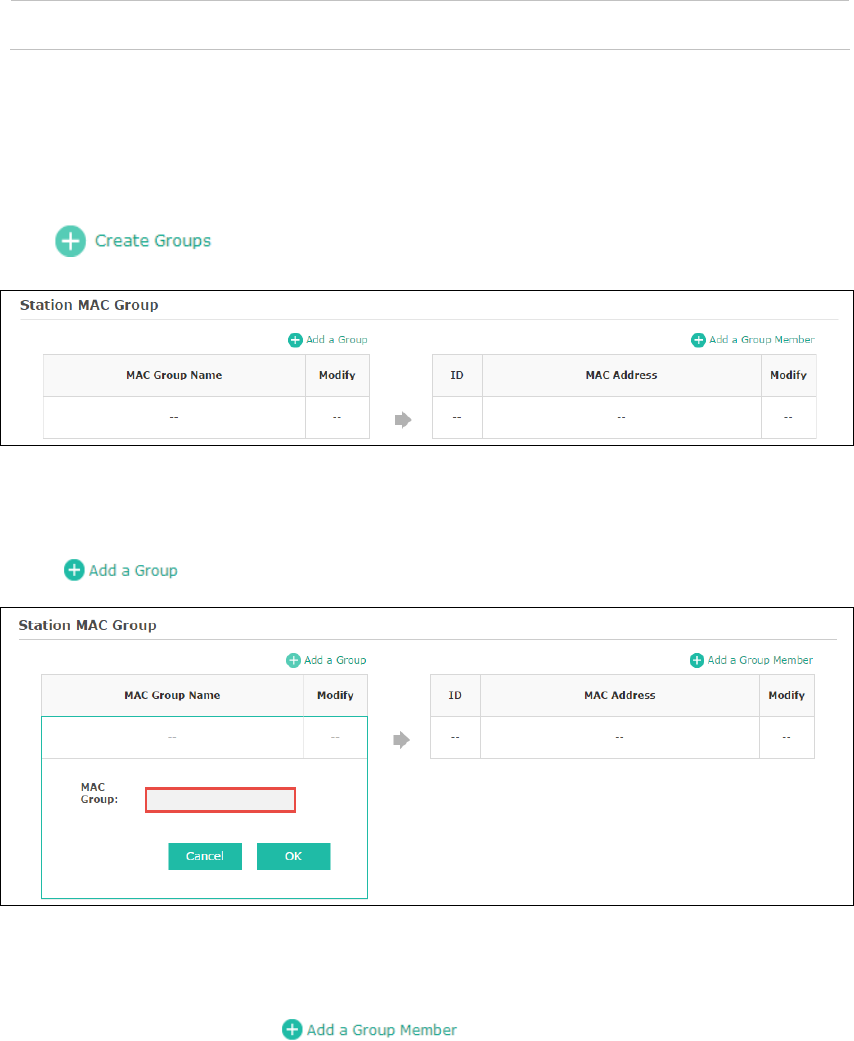
Task: Click the Add a Group Member text in the lower panel
Action: click(760, 660)
